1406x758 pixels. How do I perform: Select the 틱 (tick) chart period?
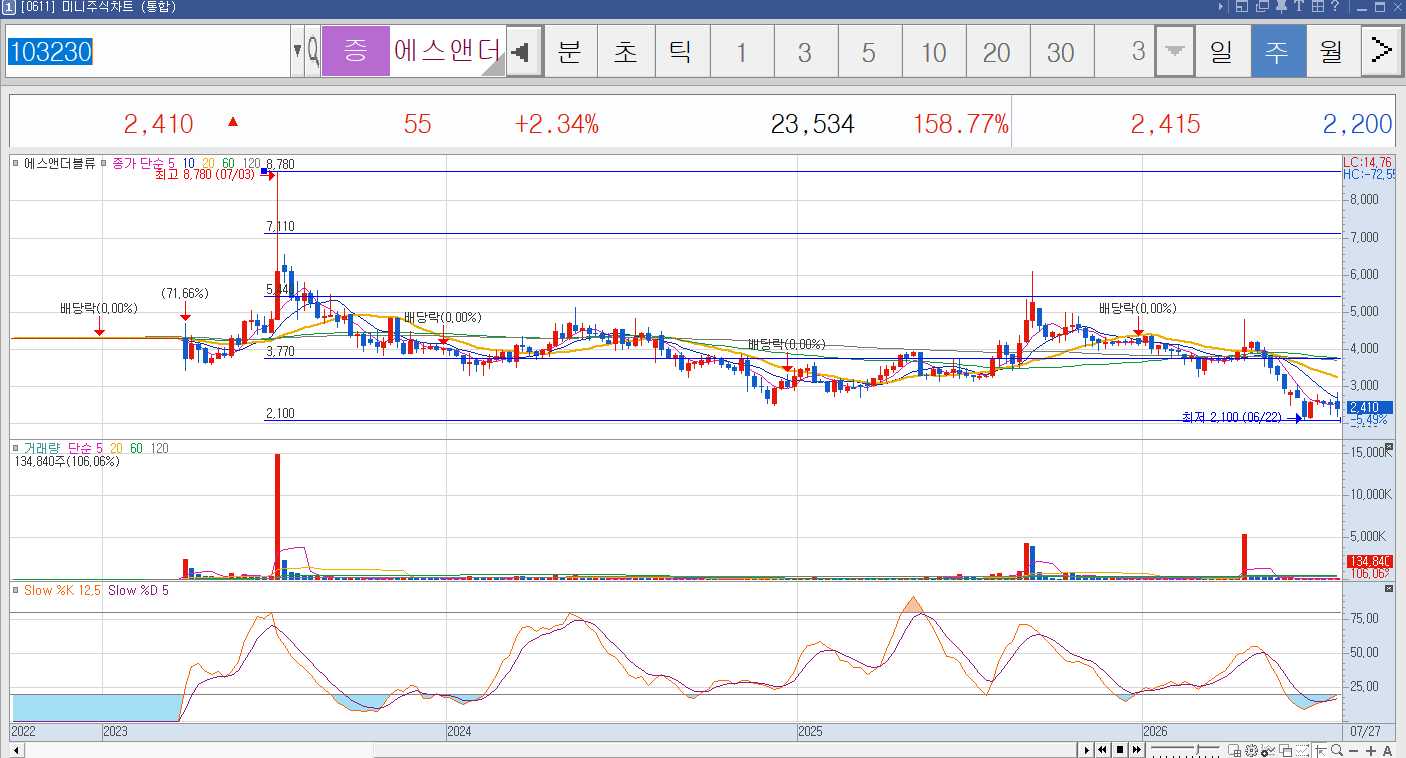click(x=681, y=51)
